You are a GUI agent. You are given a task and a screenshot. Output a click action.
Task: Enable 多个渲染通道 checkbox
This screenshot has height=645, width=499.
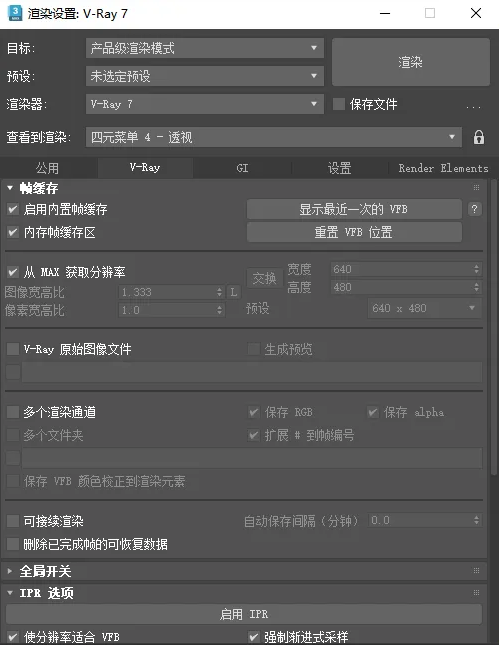pyautogui.click(x=13, y=412)
